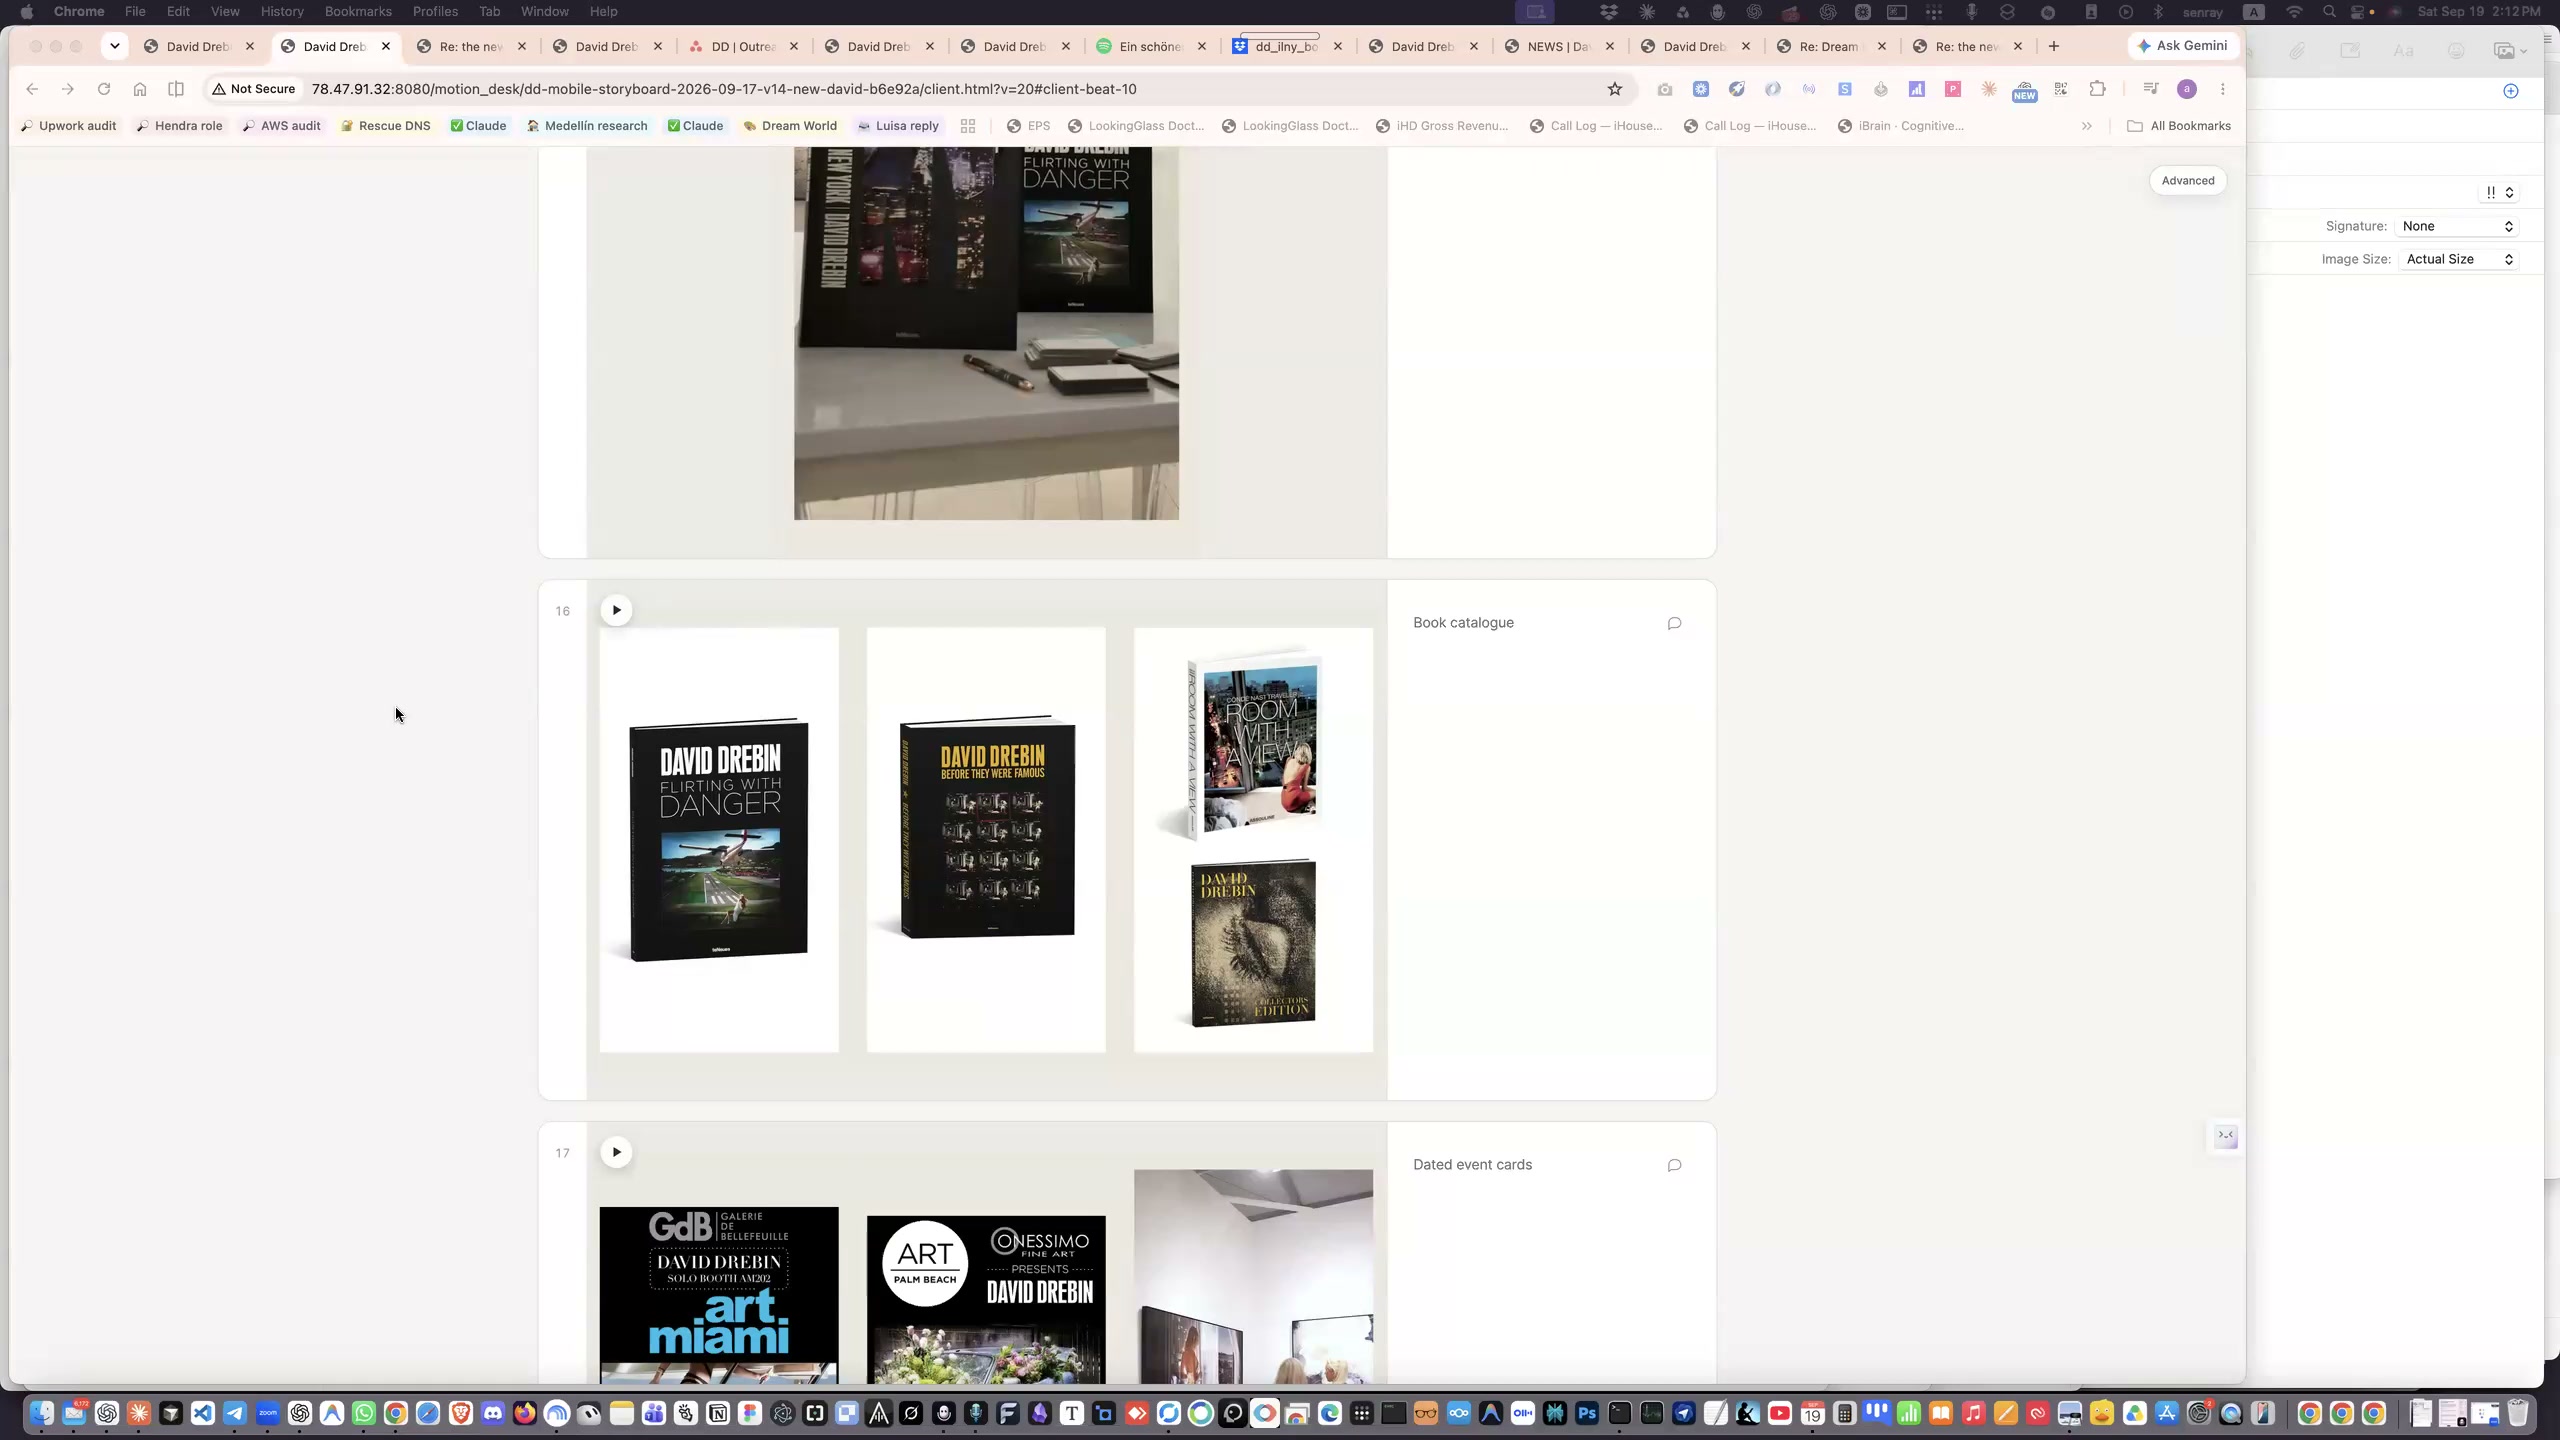Click the address bar URL
The height and width of the screenshot is (1440, 2560).
[x=724, y=89]
